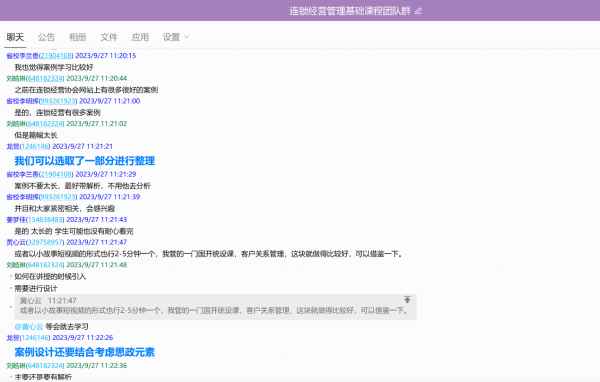The height and width of the screenshot is (382, 600).
Task: Click QQ number 1246146 in the 11:22:26 message
Action: [x=35, y=338]
